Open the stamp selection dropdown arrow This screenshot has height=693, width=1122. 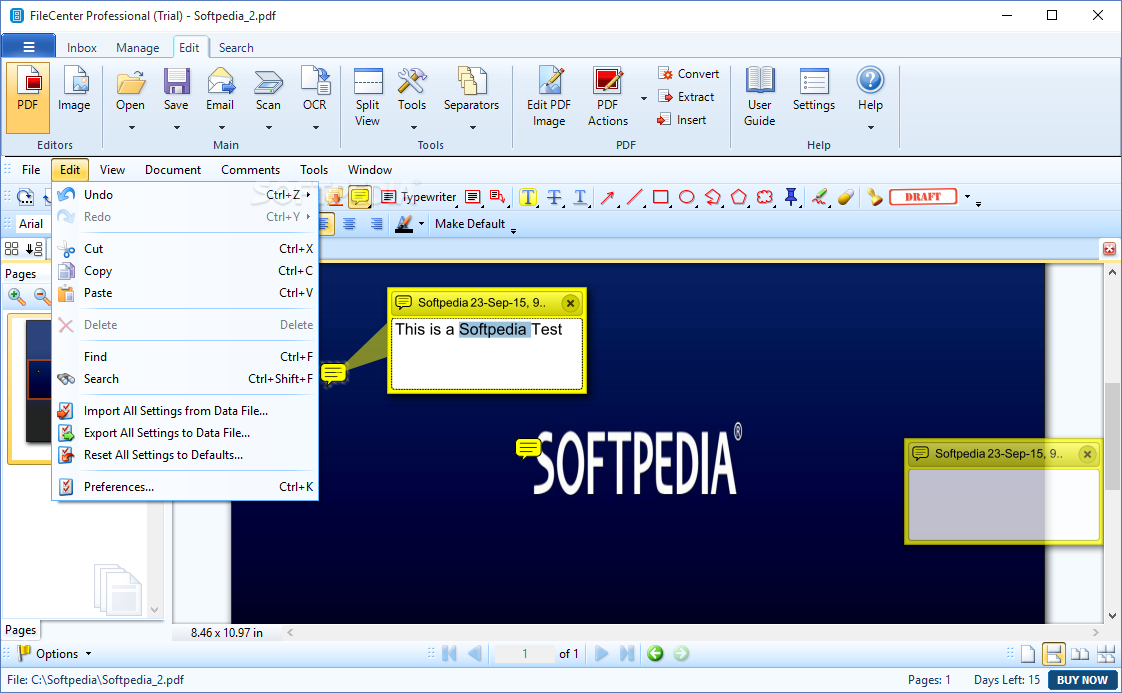[967, 197]
